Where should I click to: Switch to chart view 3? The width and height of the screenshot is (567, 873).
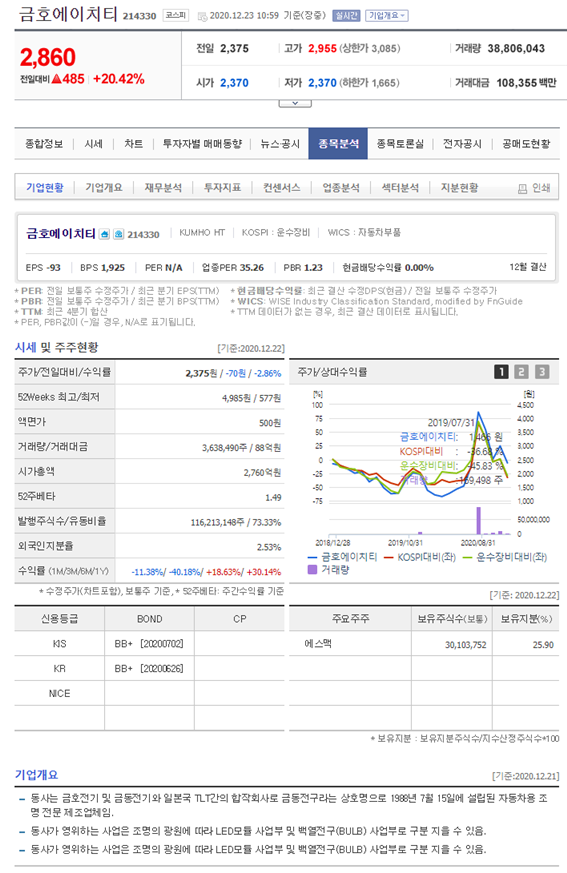542,371
